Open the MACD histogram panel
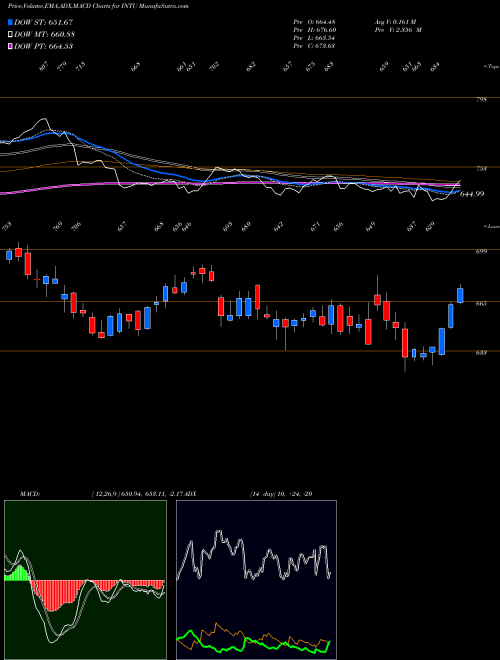The height and width of the screenshot is (660, 500). (85, 580)
